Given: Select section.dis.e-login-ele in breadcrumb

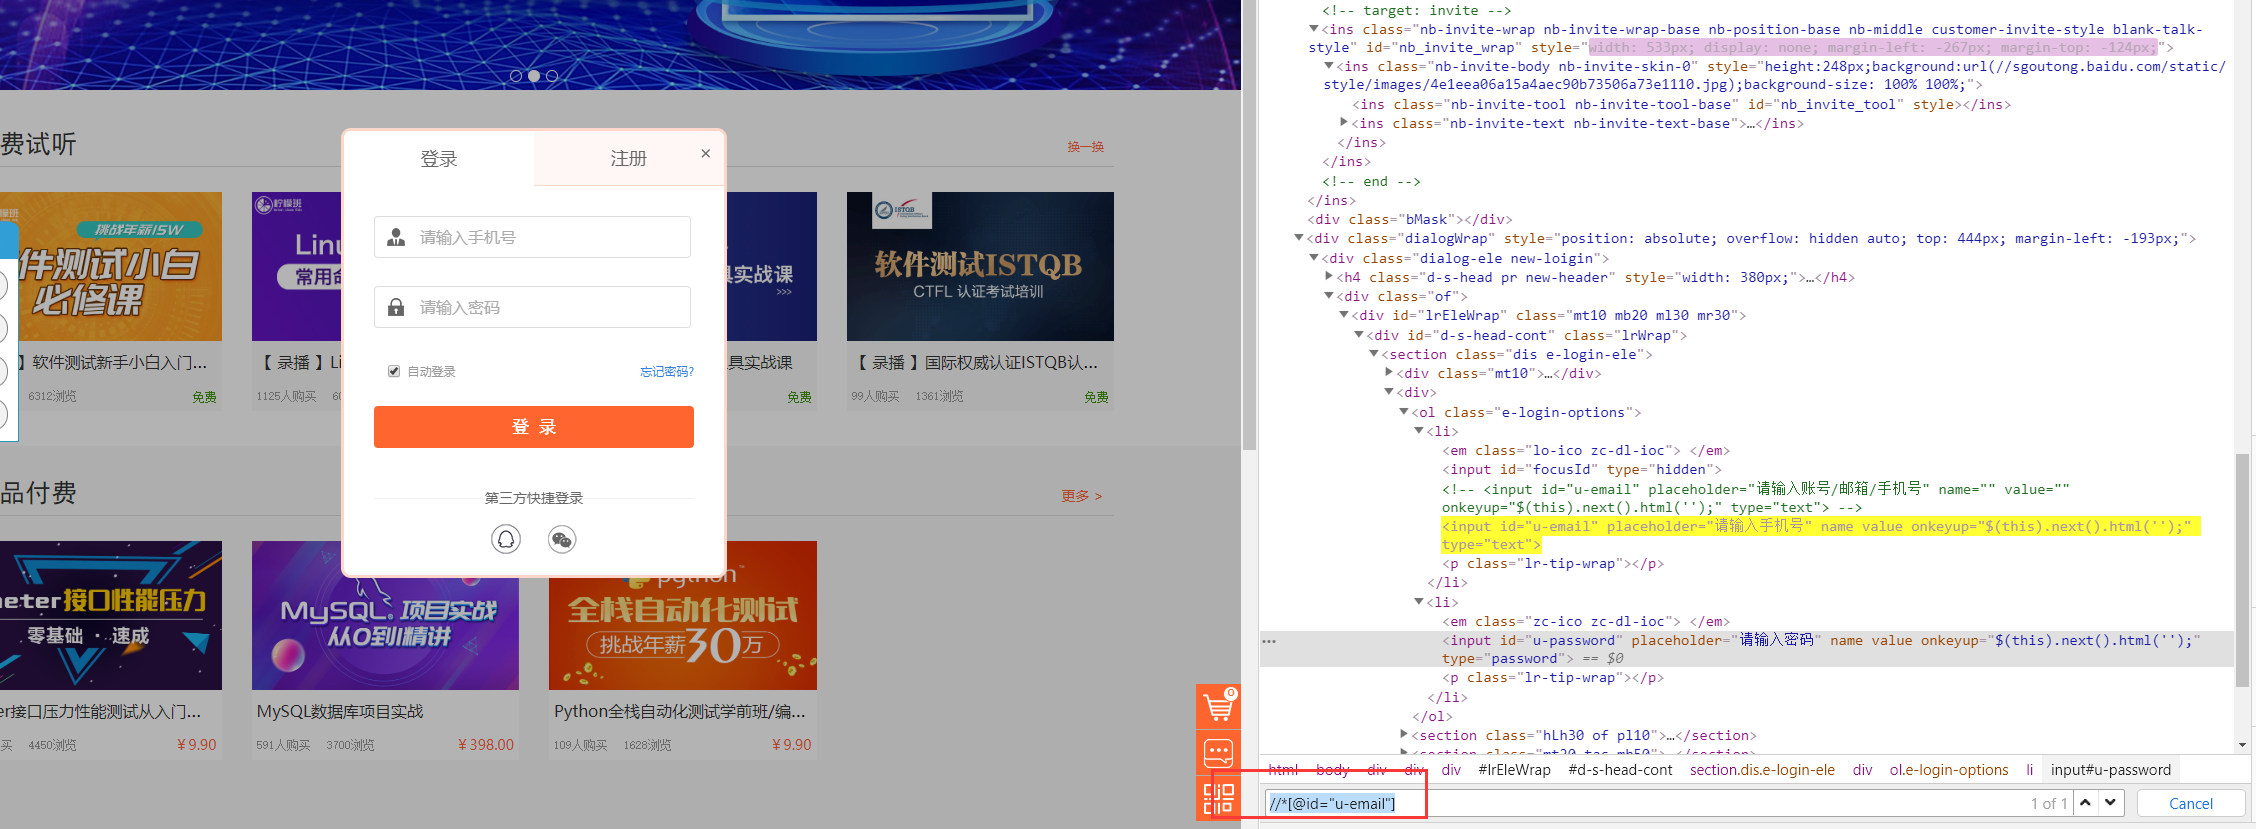Looking at the screenshot, I should click(x=1762, y=770).
